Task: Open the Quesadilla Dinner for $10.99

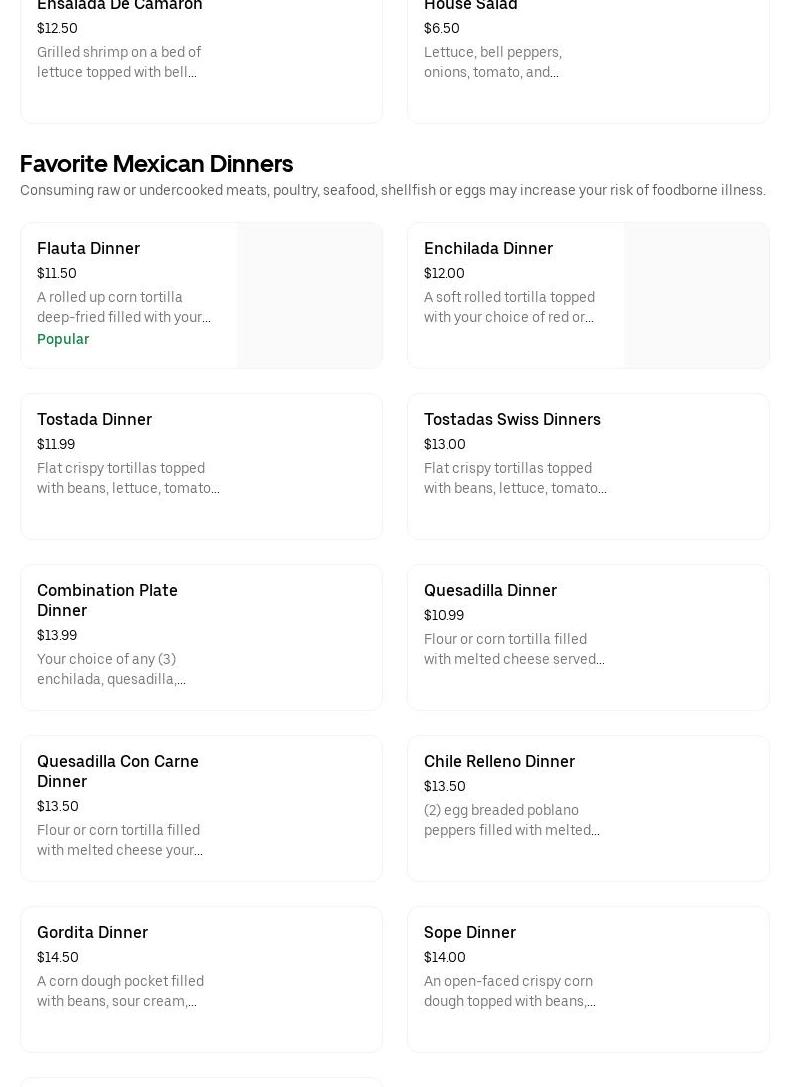Action: [587, 637]
